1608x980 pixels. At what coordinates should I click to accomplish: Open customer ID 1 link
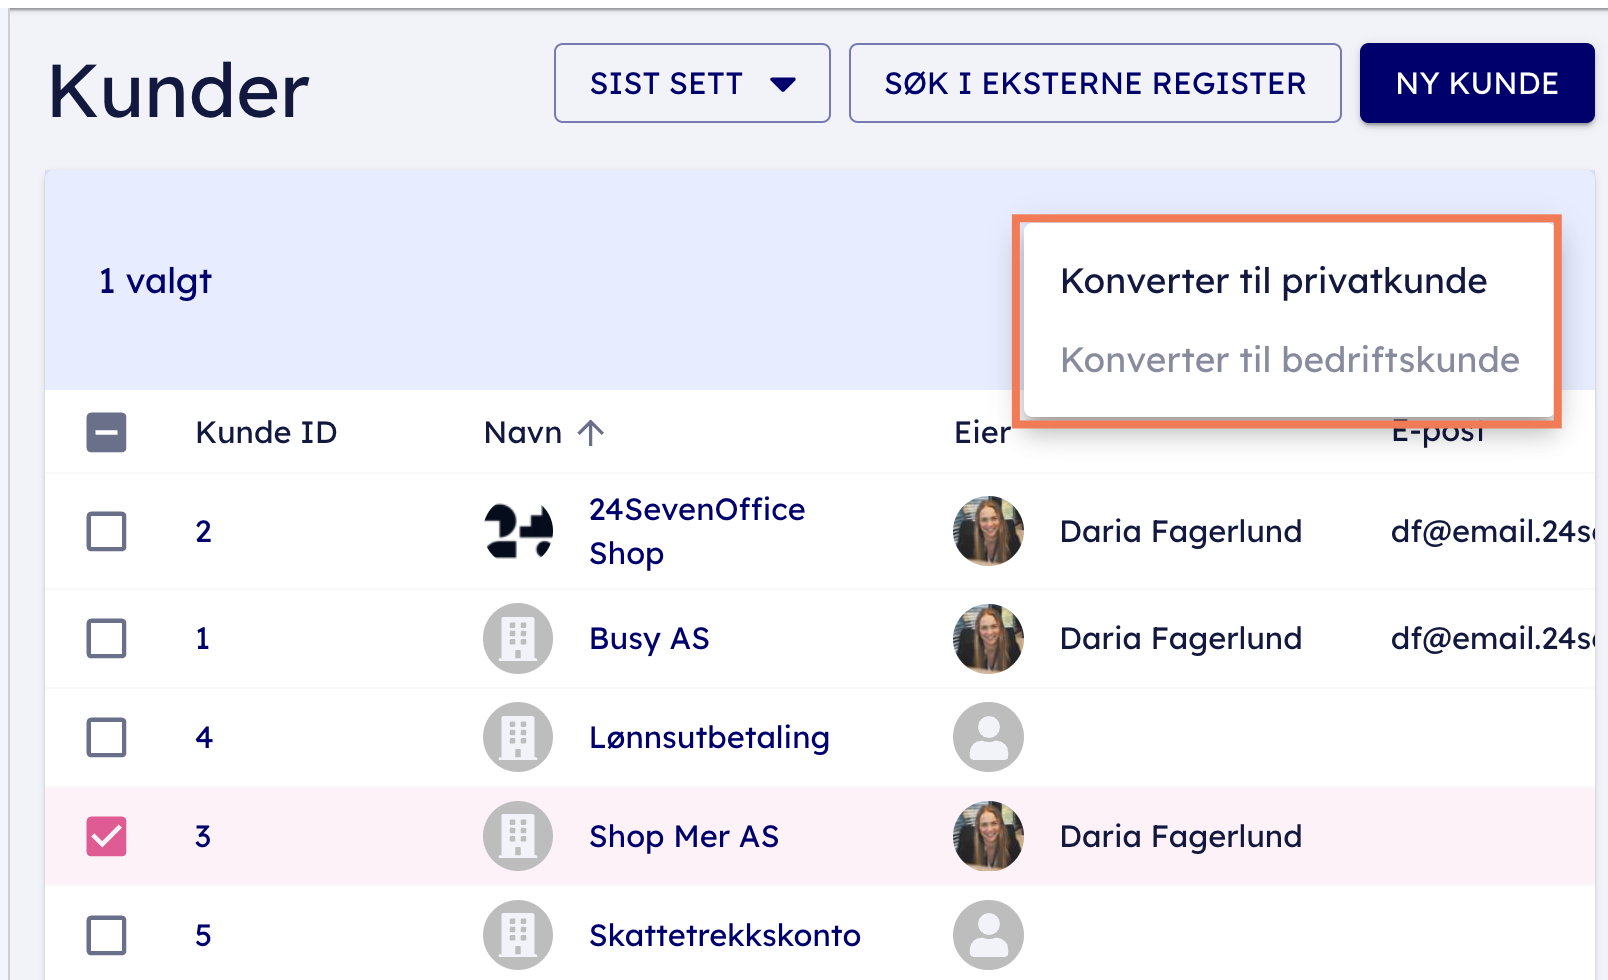[x=203, y=638]
